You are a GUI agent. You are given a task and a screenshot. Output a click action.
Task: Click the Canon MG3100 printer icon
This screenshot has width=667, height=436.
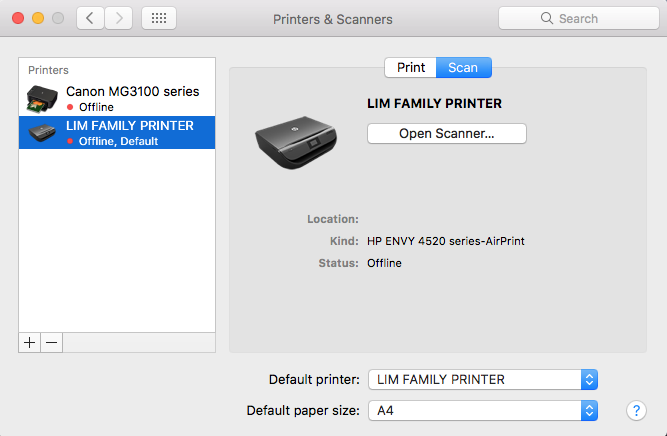[41, 98]
